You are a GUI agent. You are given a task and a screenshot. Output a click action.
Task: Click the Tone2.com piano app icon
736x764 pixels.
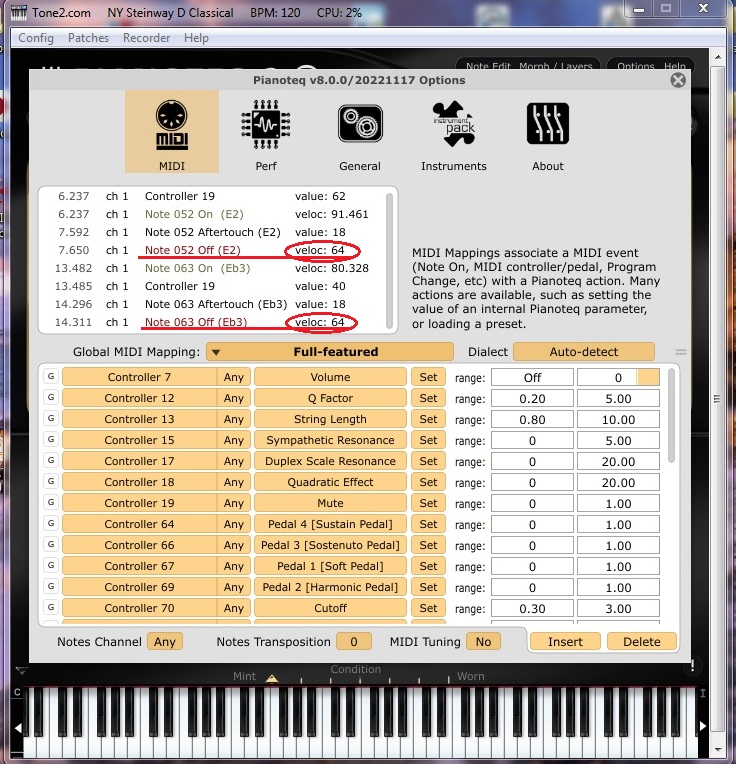19,12
